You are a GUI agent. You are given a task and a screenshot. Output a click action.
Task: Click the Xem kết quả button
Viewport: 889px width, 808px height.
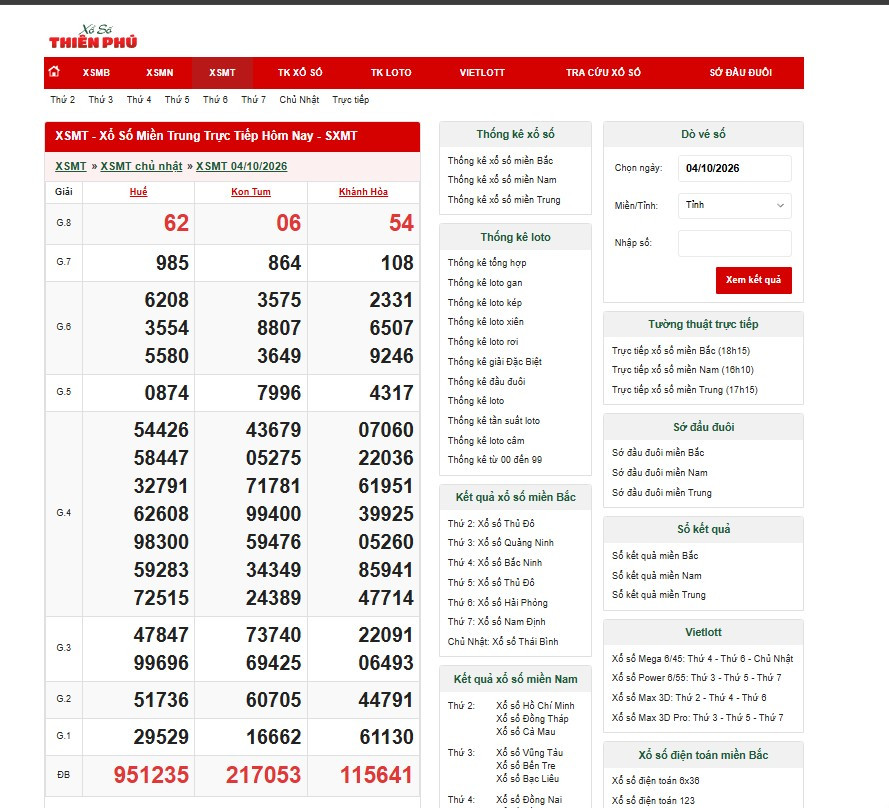[x=753, y=280]
